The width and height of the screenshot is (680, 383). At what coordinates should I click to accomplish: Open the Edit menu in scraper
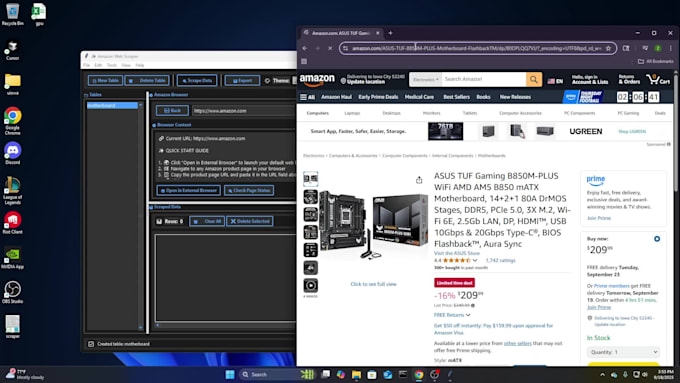click(98, 65)
